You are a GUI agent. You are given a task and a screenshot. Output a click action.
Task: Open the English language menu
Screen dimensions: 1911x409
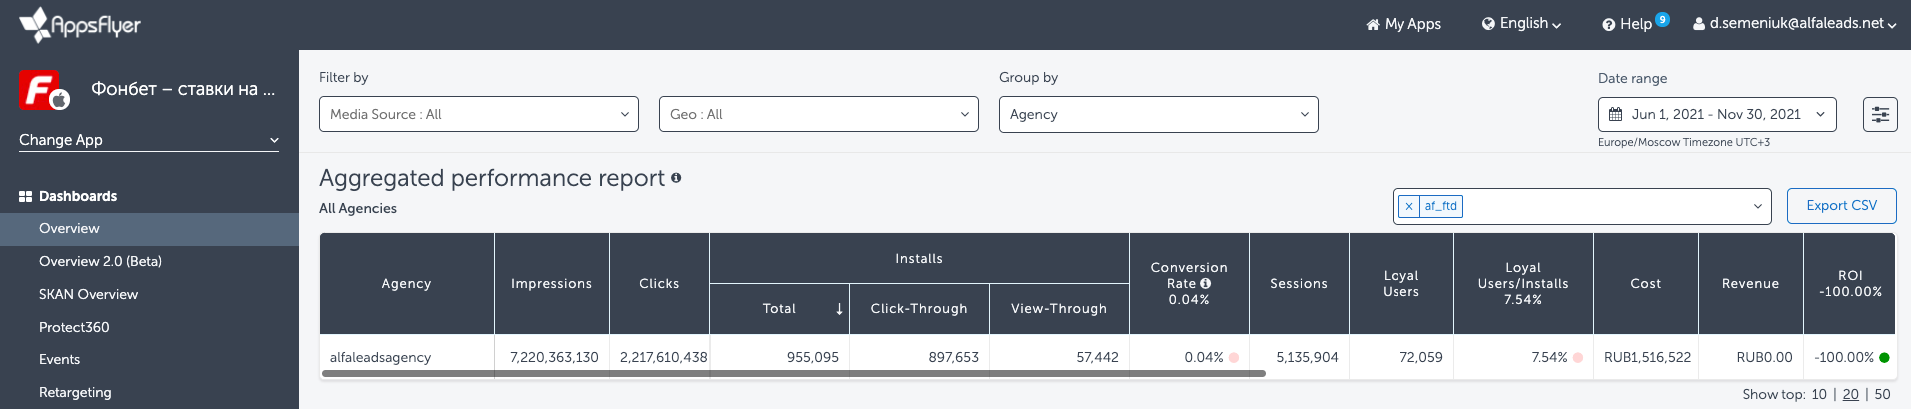1521,24
